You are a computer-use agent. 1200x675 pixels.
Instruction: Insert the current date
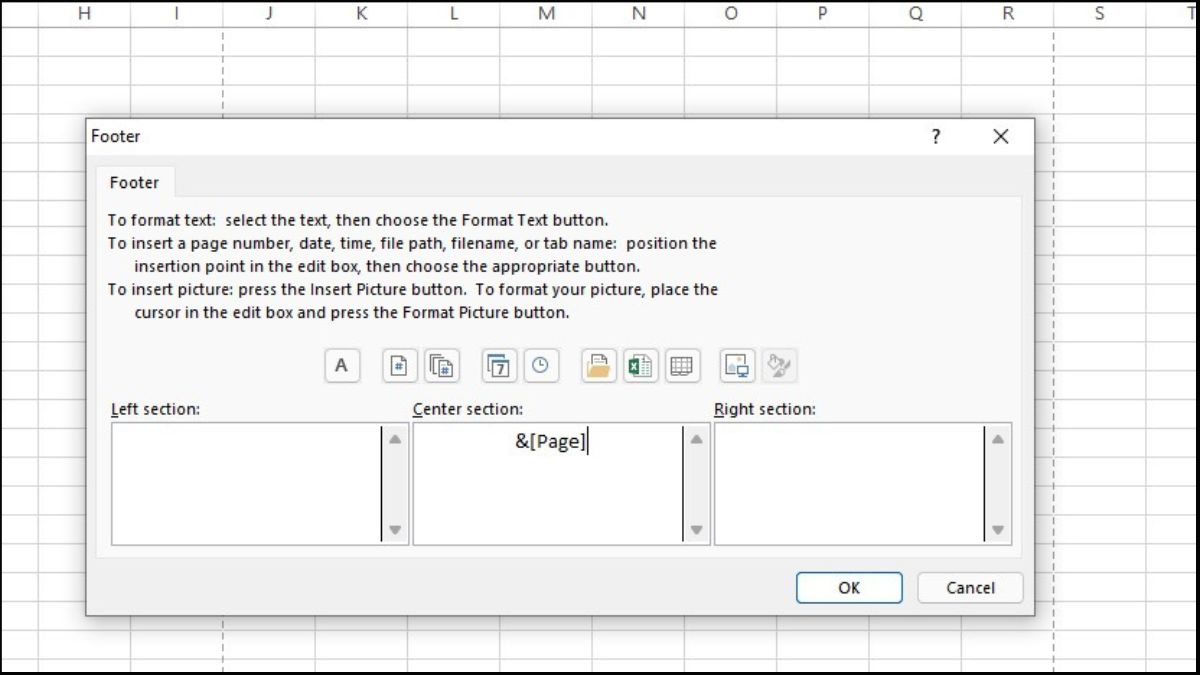click(498, 365)
